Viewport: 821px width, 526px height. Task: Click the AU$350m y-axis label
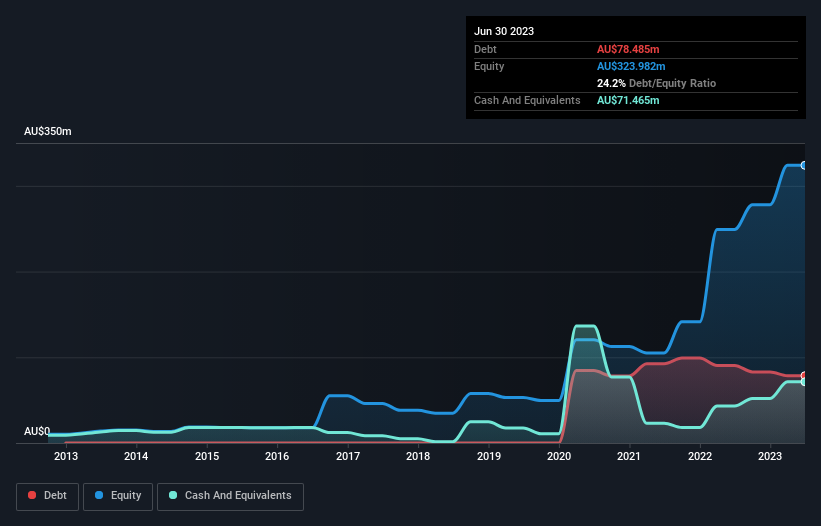pos(48,131)
